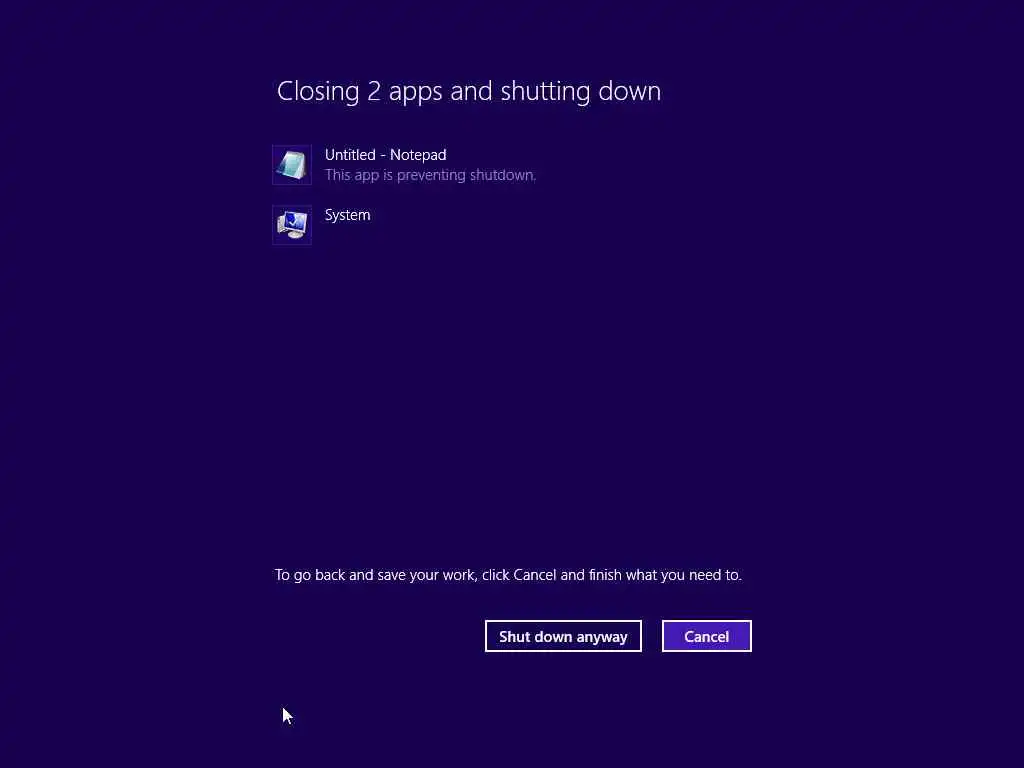Image resolution: width=1024 pixels, height=768 pixels.
Task: Click the word "Notepad" in the app list
Action: click(x=418, y=155)
